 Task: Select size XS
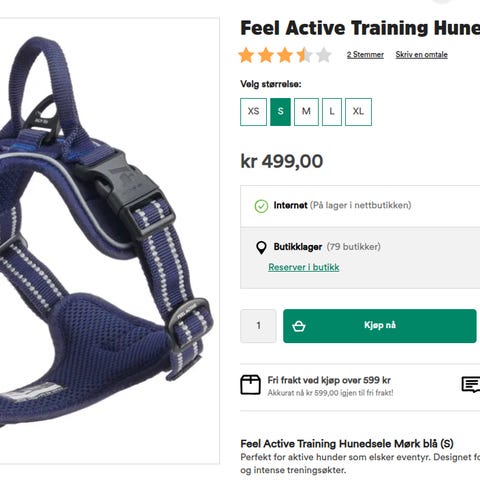pos(253,112)
